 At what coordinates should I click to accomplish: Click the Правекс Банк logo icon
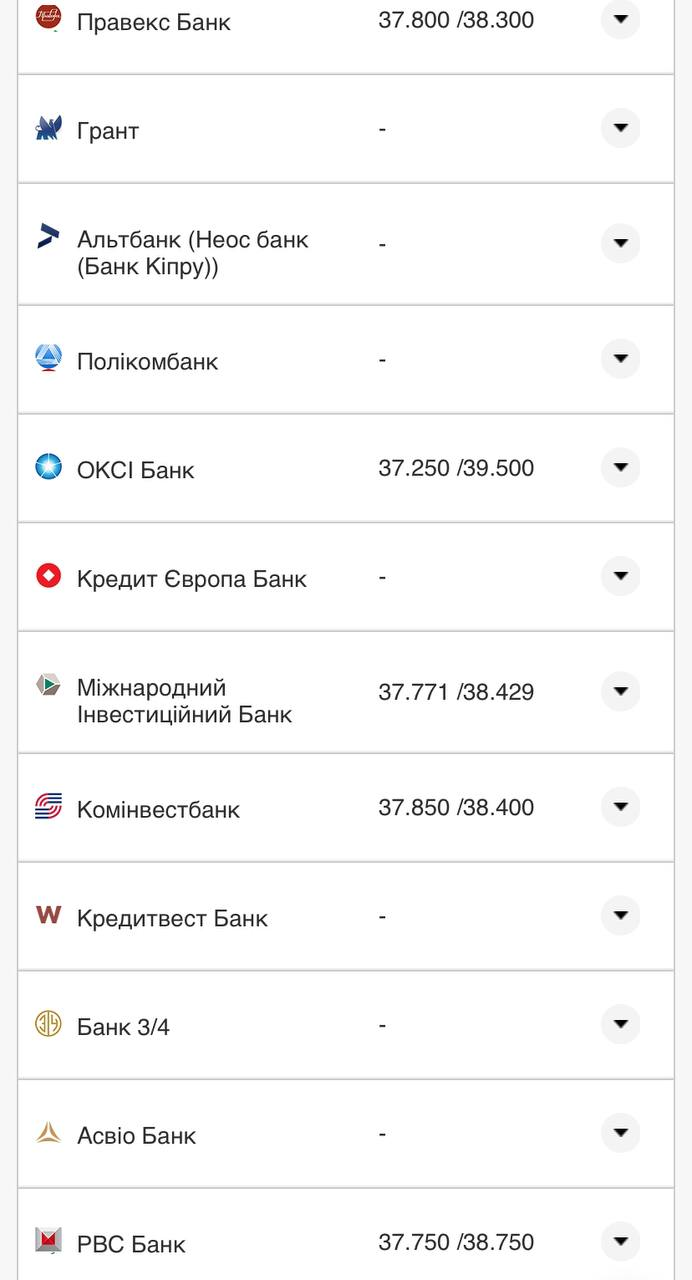point(46,16)
